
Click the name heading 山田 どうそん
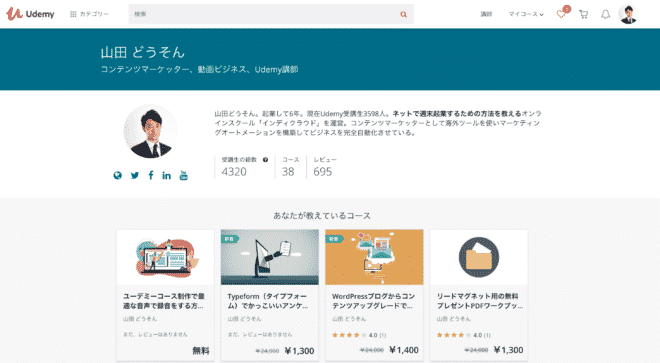point(143,52)
